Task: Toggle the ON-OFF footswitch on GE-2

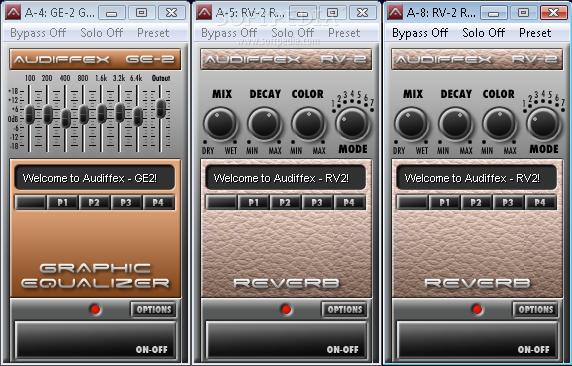Action: click(x=96, y=340)
